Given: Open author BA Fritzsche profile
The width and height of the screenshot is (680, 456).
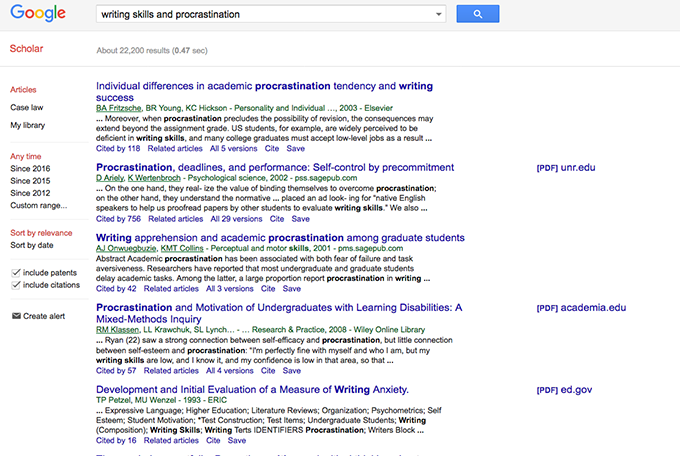Looking at the screenshot, I should coord(118,108).
